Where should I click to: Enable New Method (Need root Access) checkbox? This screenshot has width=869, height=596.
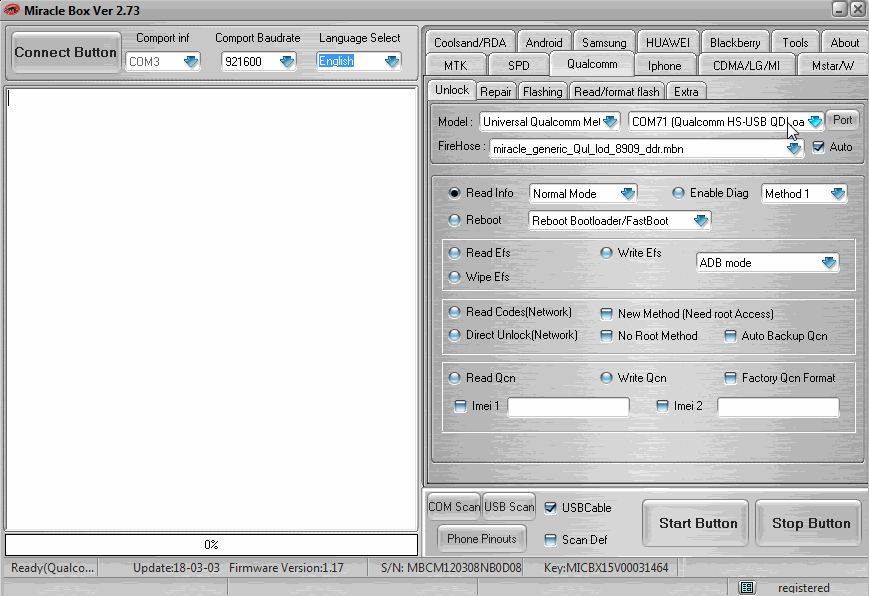[606, 314]
